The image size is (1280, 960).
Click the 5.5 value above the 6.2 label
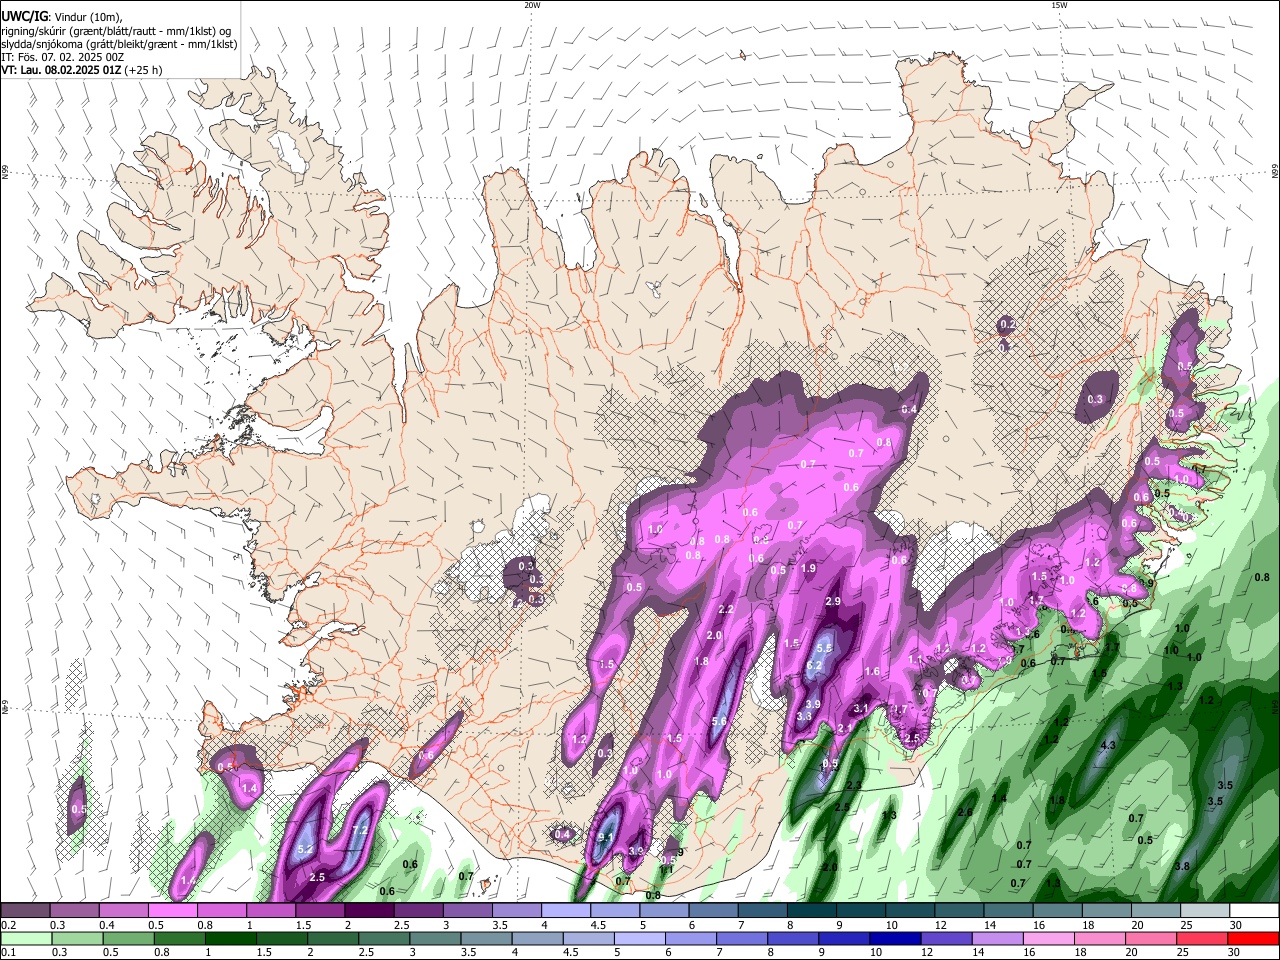pyautogui.click(x=825, y=648)
